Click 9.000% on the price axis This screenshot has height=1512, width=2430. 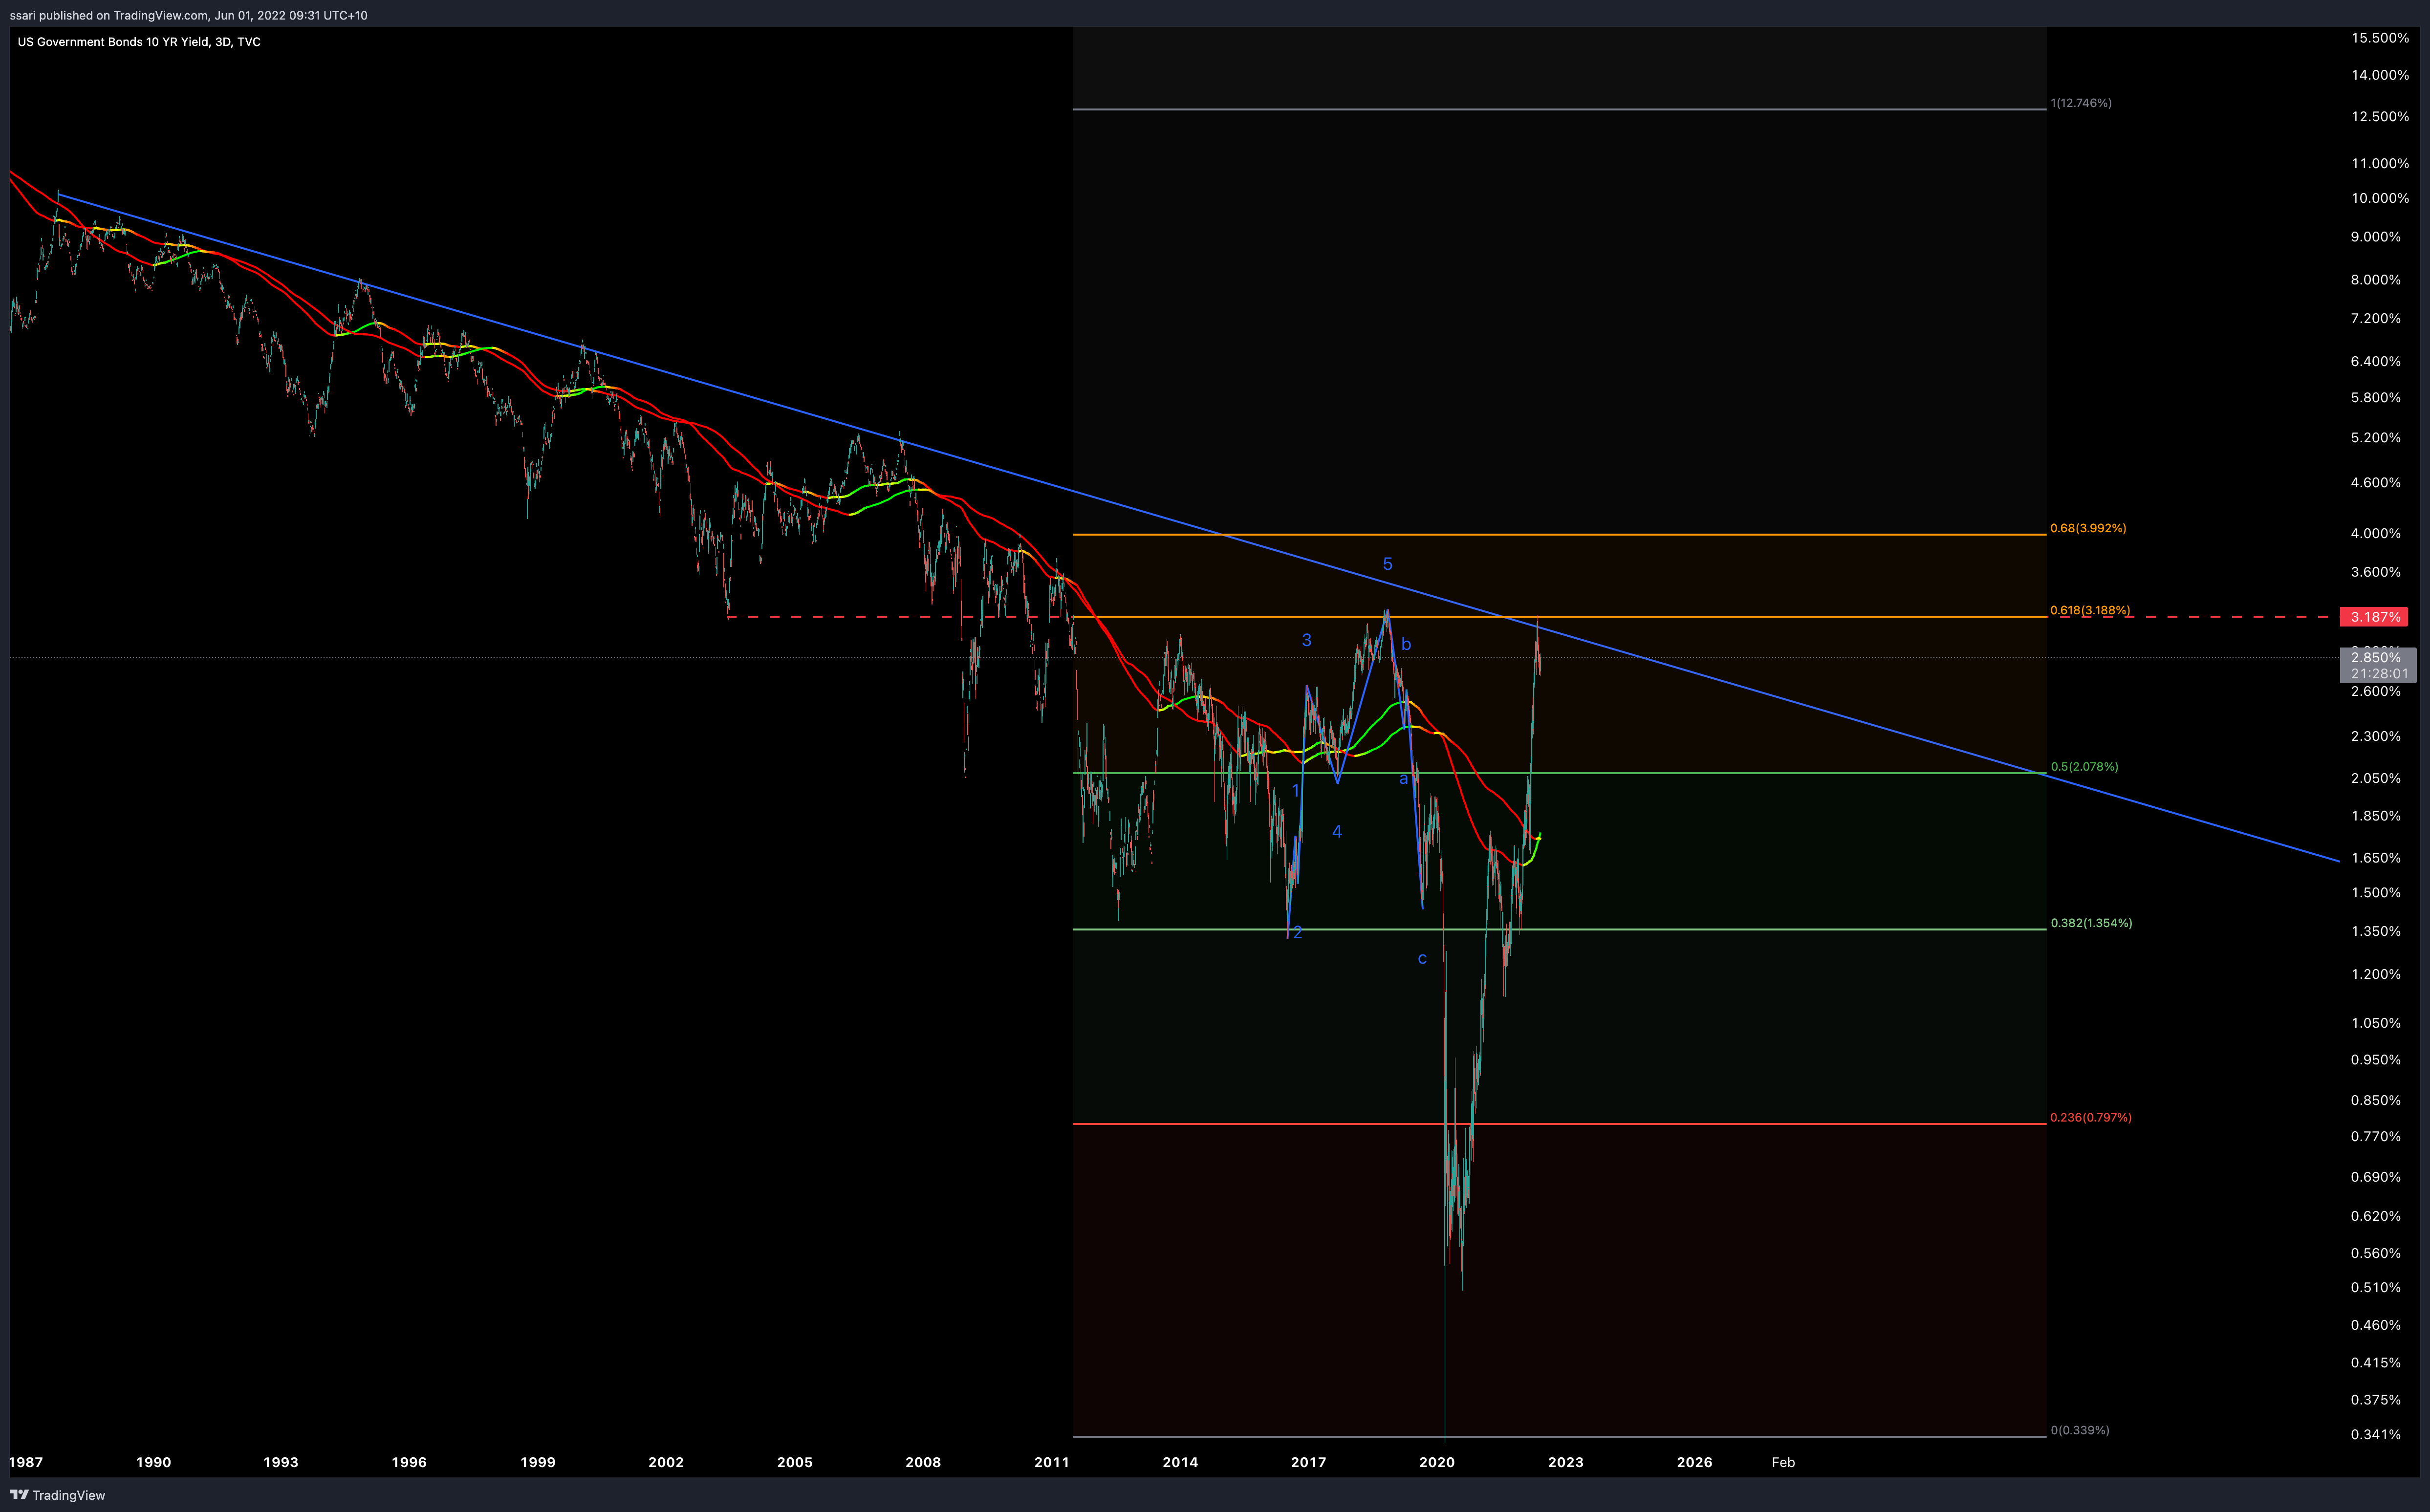(2376, 237)
